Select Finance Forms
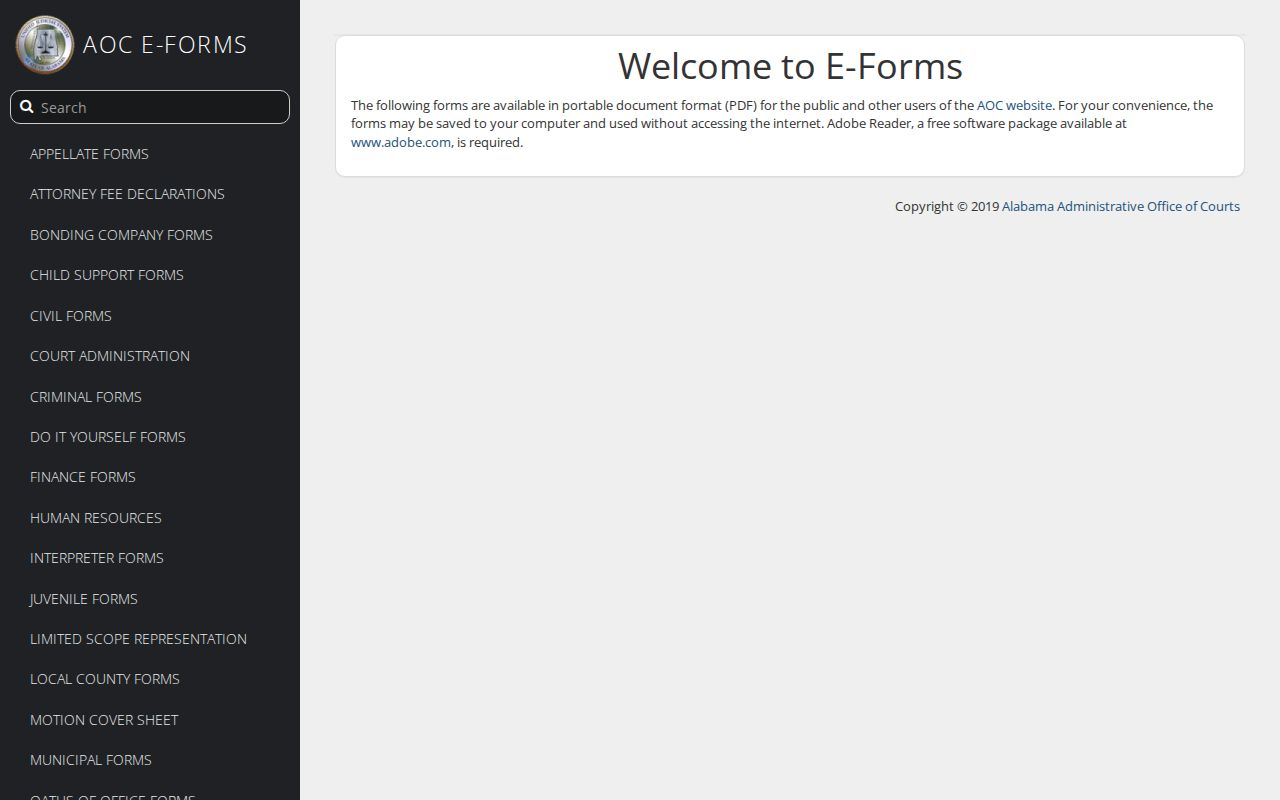Screen dimensions: 1280x800 83,477
